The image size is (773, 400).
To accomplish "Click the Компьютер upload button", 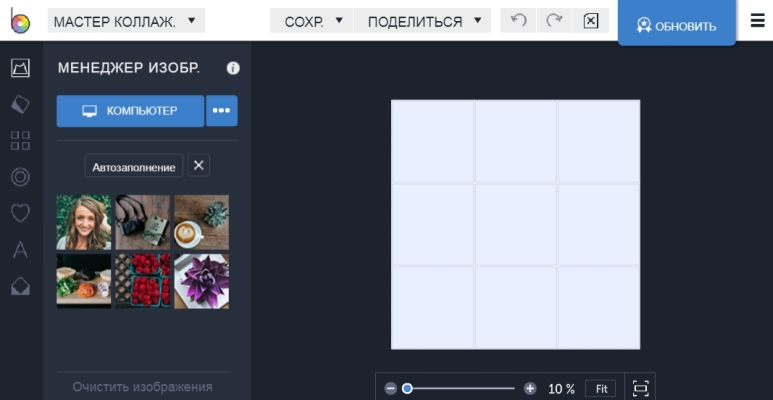I will coord(130,111).
